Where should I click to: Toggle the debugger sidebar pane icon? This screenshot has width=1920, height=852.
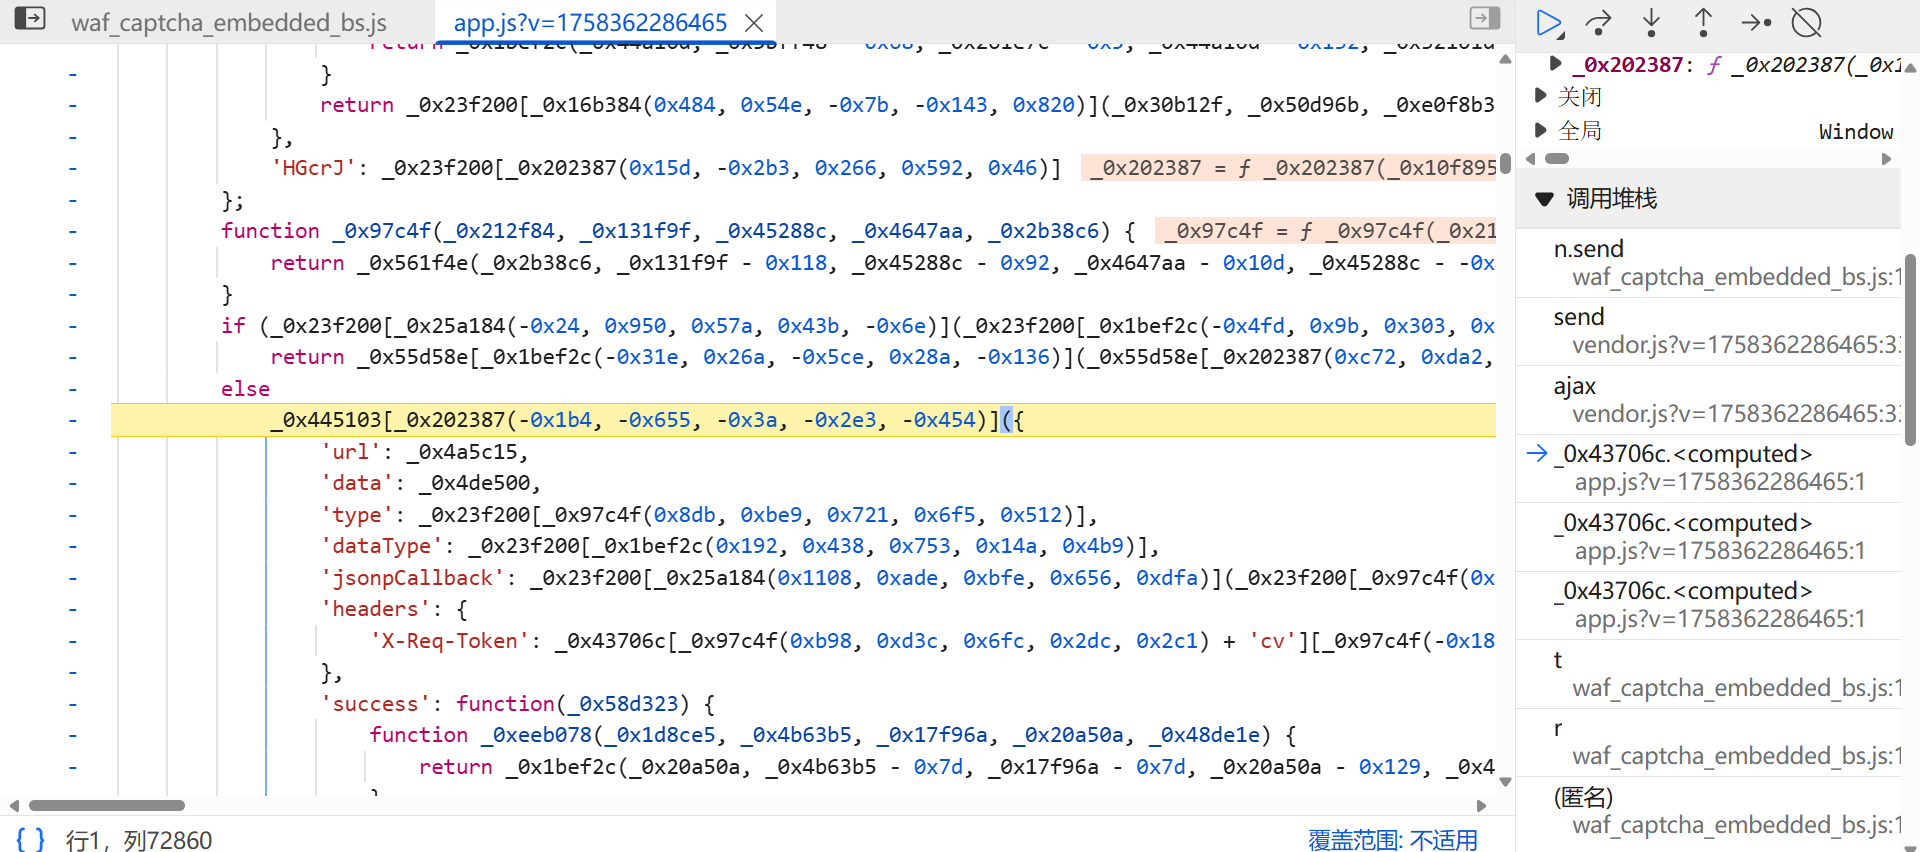pyautogui.click(x=1485, y=18)
